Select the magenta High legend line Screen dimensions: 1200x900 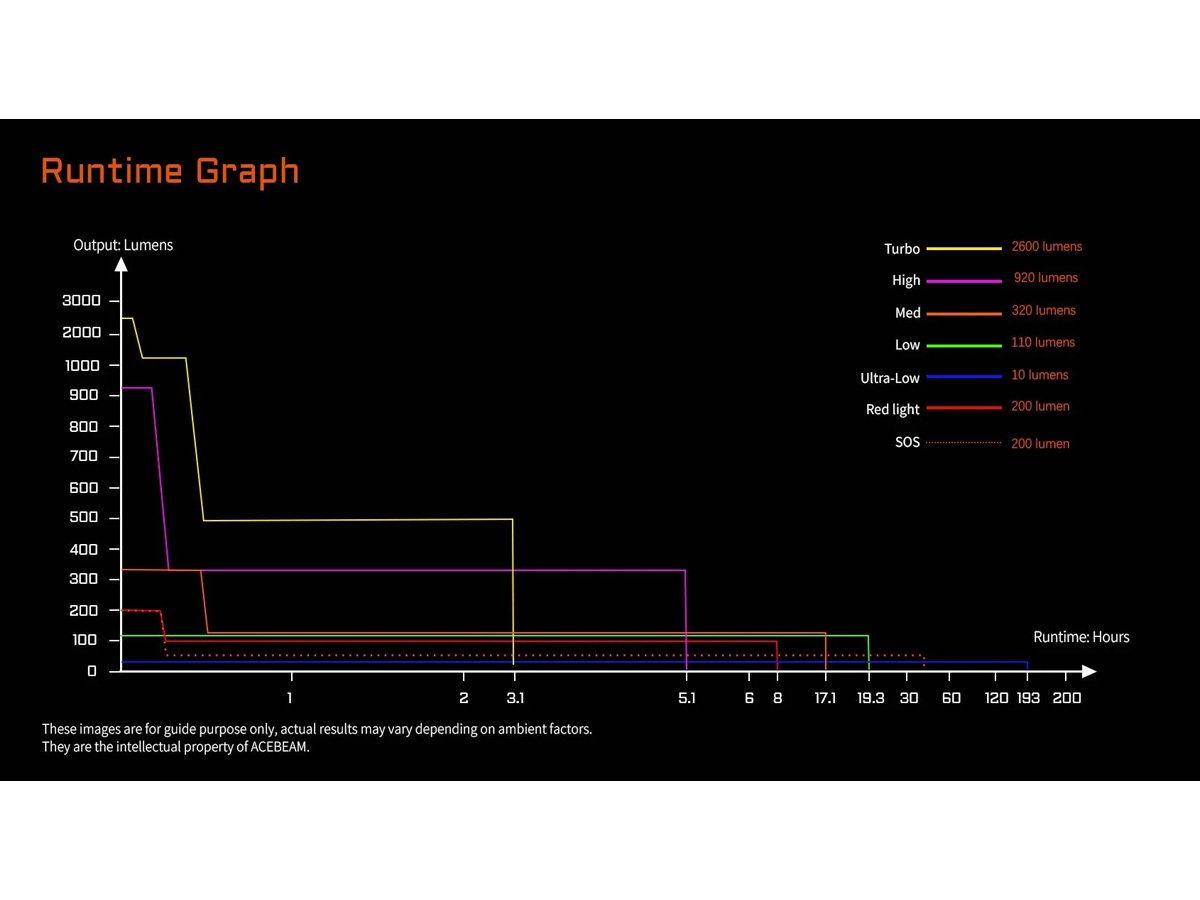click(964, 281)
